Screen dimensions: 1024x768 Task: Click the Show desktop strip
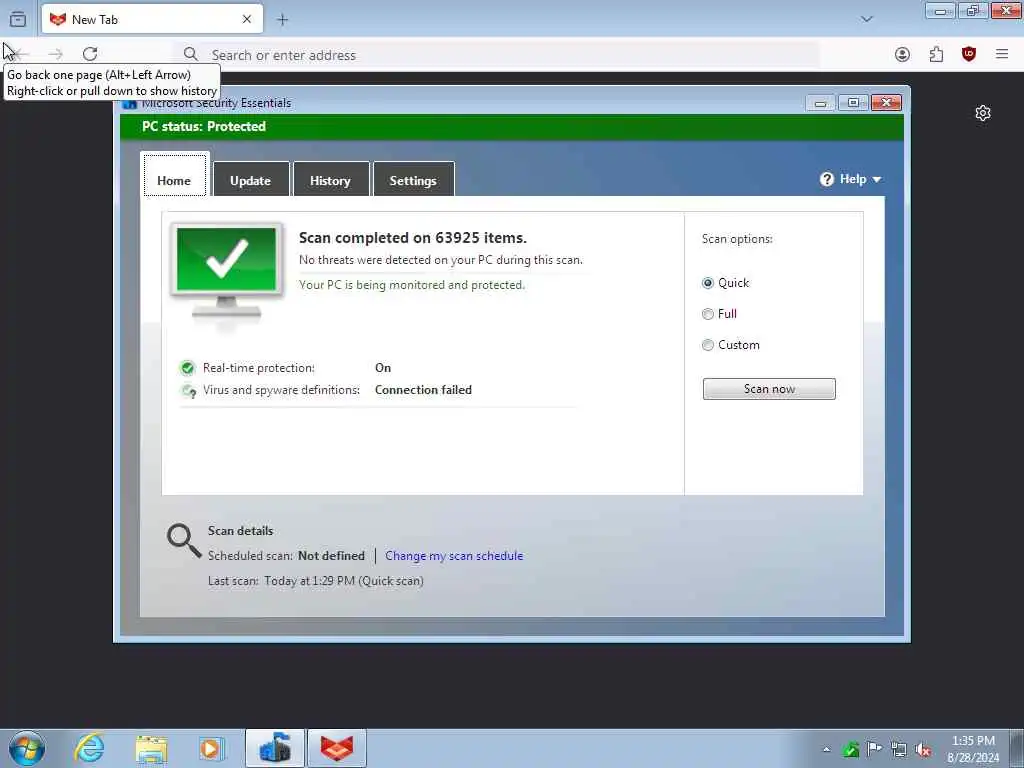click(1017, 748)
